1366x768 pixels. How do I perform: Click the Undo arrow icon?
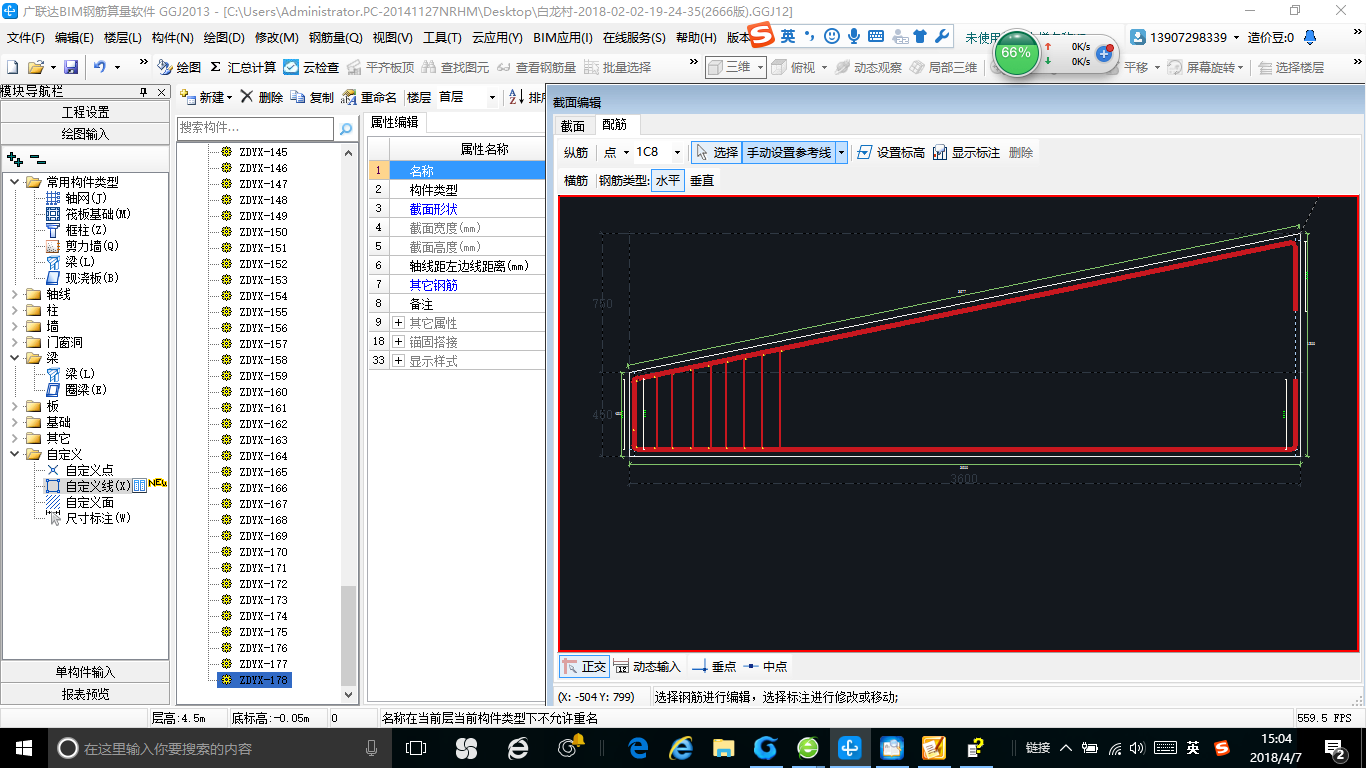[100, 67]
